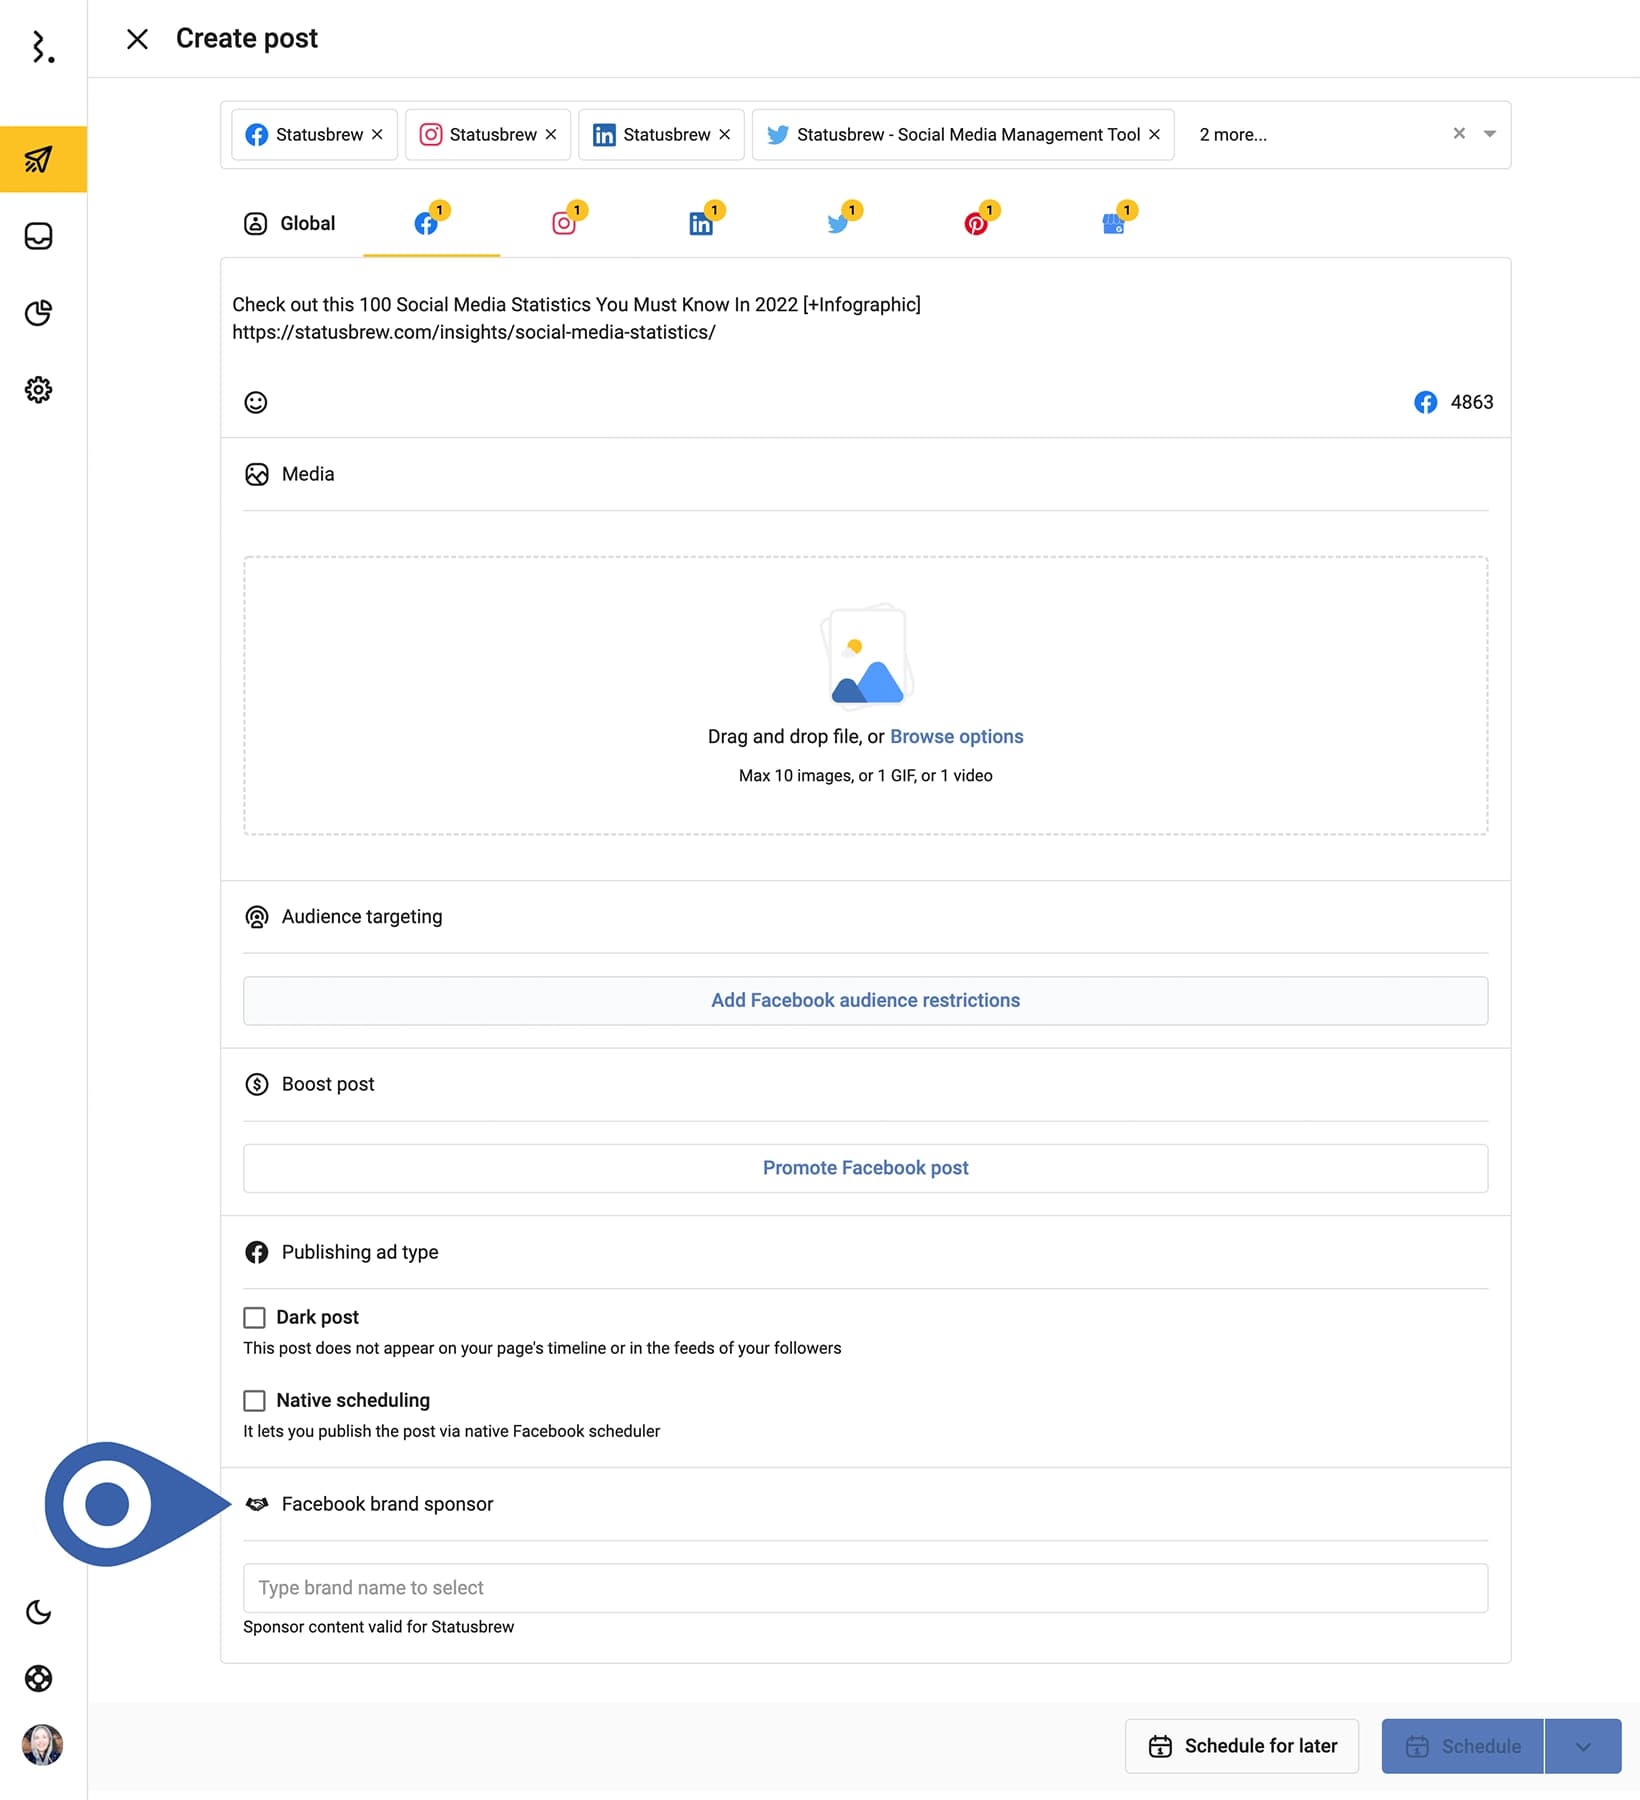Click the '2 more...' profiles indicator
The image size is (1640, 1800).
(1233, 134)
